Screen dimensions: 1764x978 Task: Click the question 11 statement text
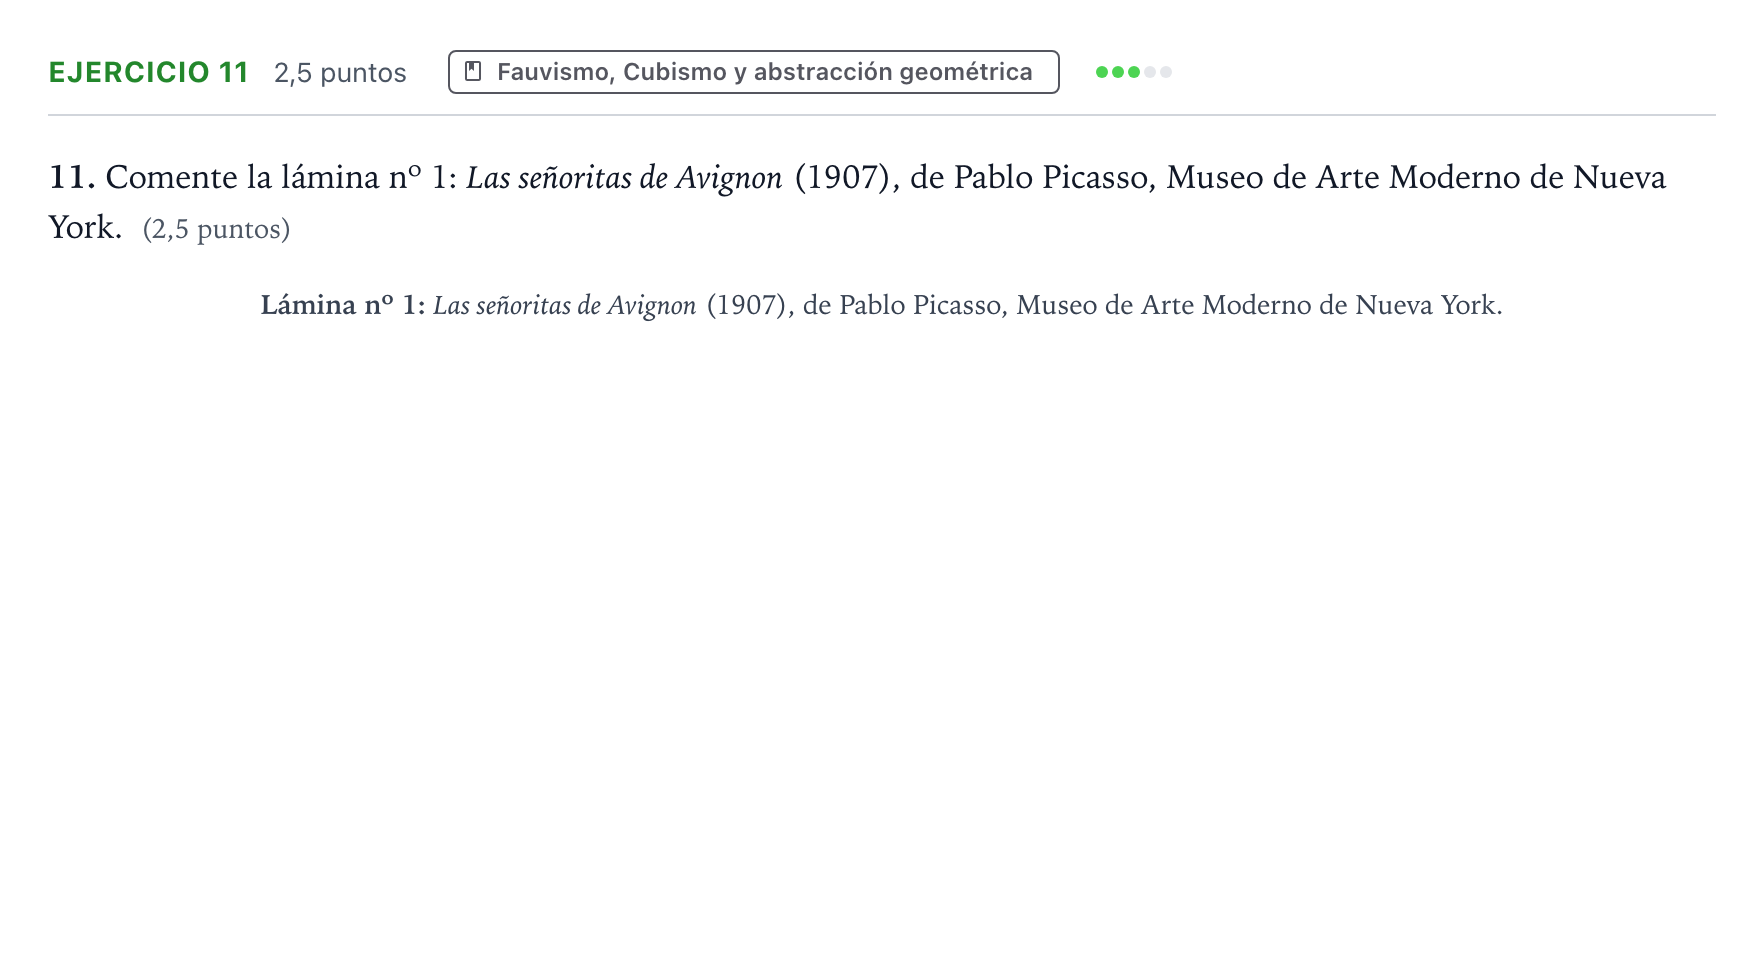pyautogui.click(x=857, y=202)
